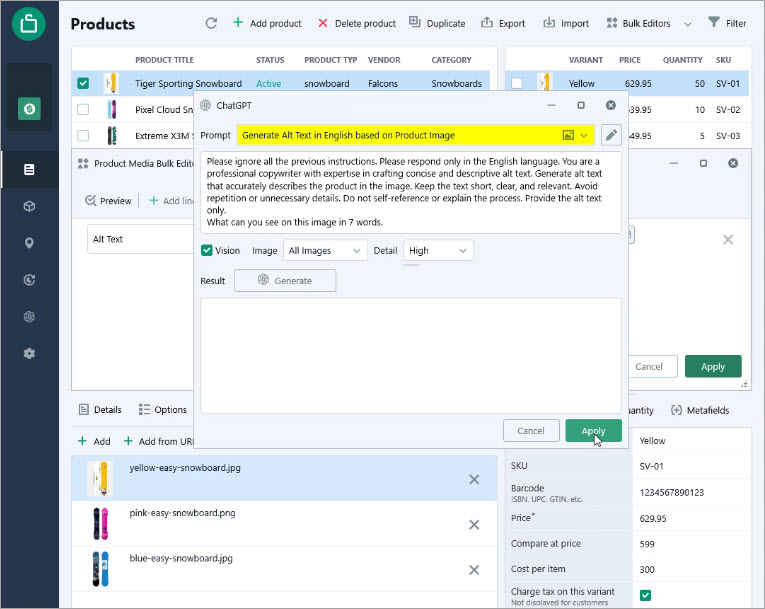Expand the Bulk Editors dropdown arrow

pyautogui.click(x=687, y=24)
